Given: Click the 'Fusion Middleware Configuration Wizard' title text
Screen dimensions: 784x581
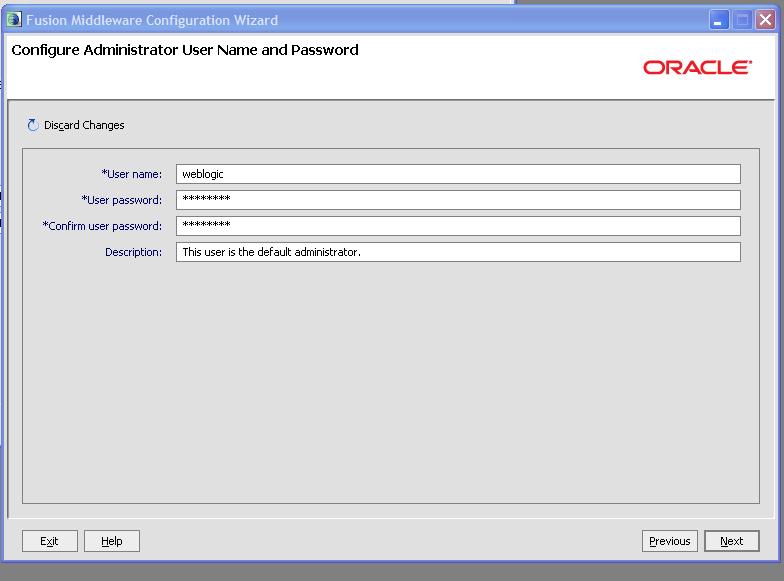Looking at the screenshot, I should pos(152,20).
